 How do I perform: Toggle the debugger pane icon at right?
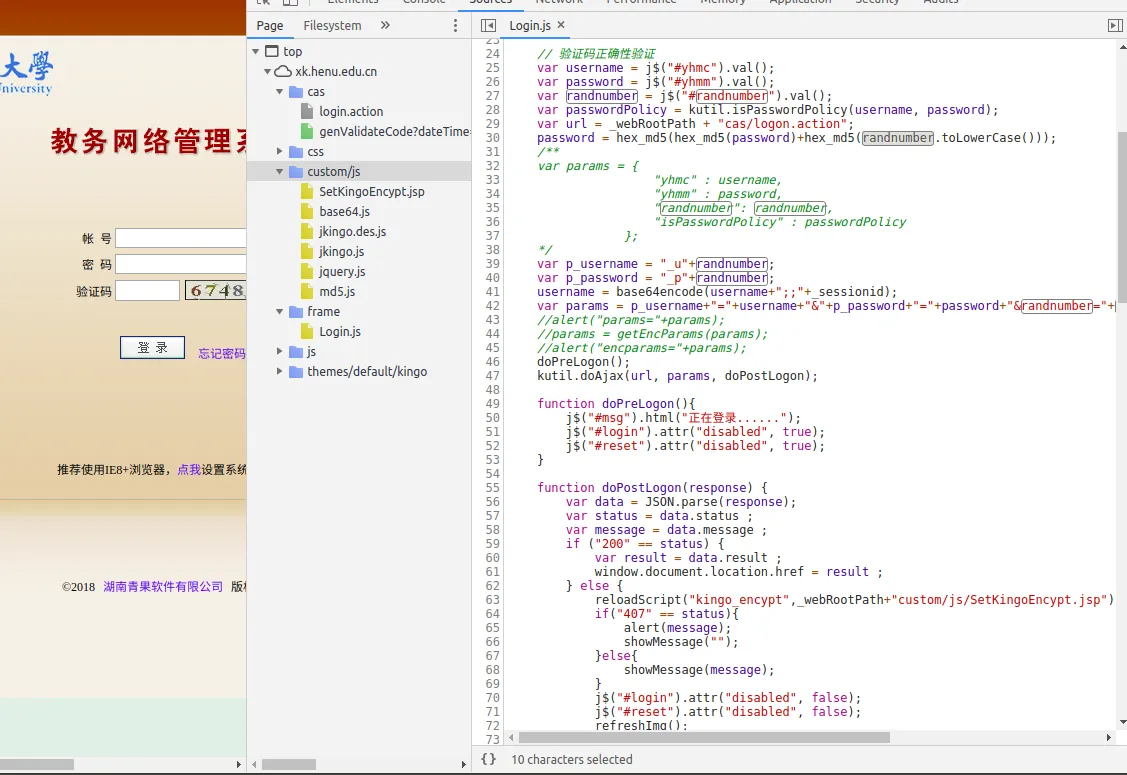point(1115,25)
